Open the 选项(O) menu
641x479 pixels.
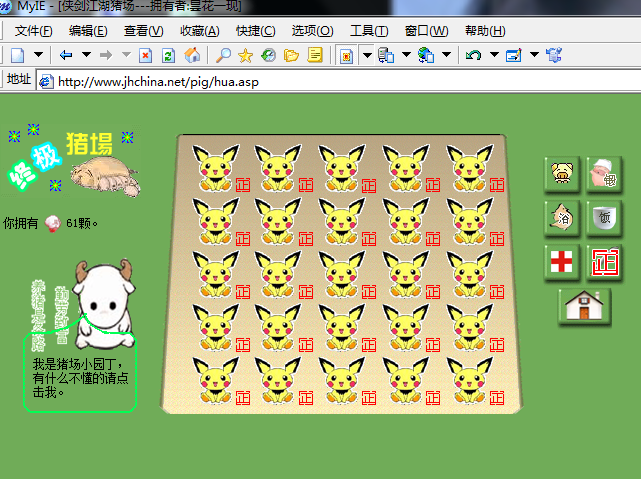click(312, 31)
